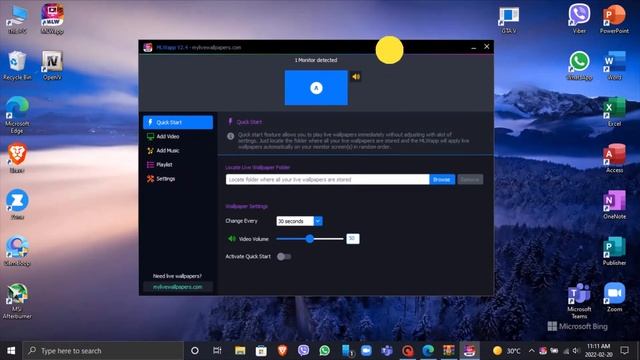Open the taskbar clock and date
Screen dimensions: 640x360
click(x=598, y=351)
